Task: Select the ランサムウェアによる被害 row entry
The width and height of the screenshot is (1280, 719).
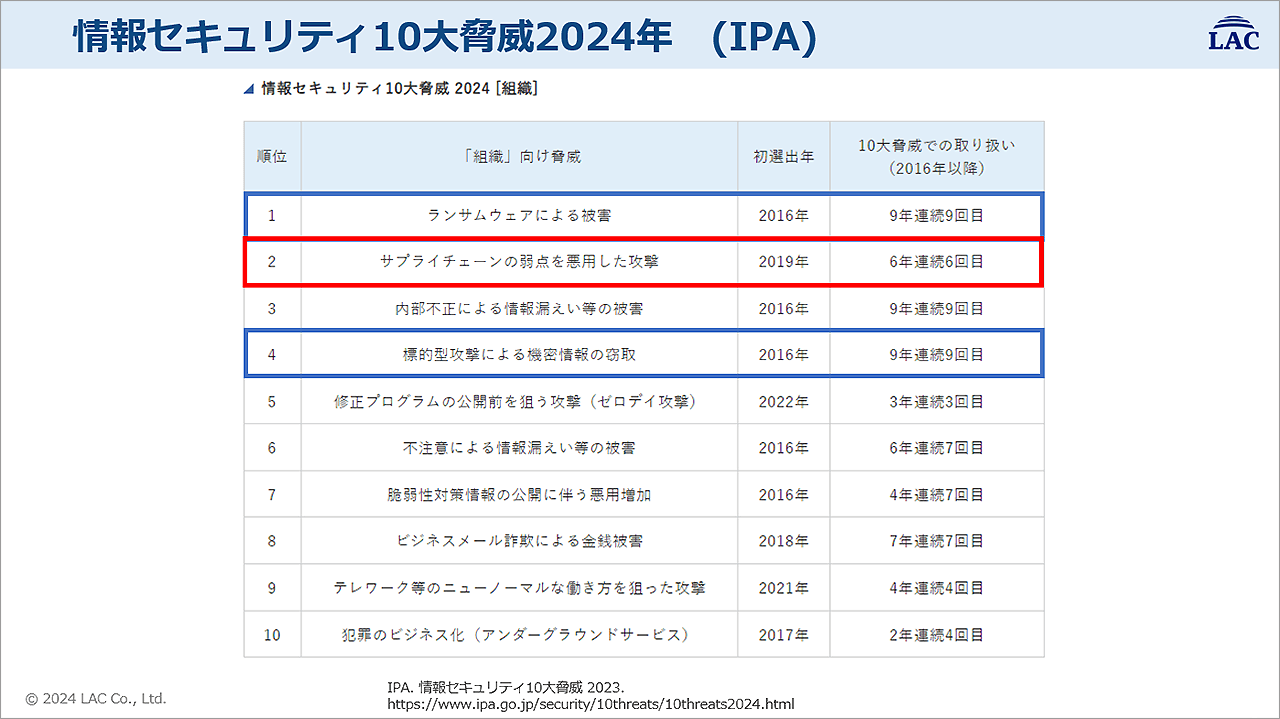Action: click(519, 215)
